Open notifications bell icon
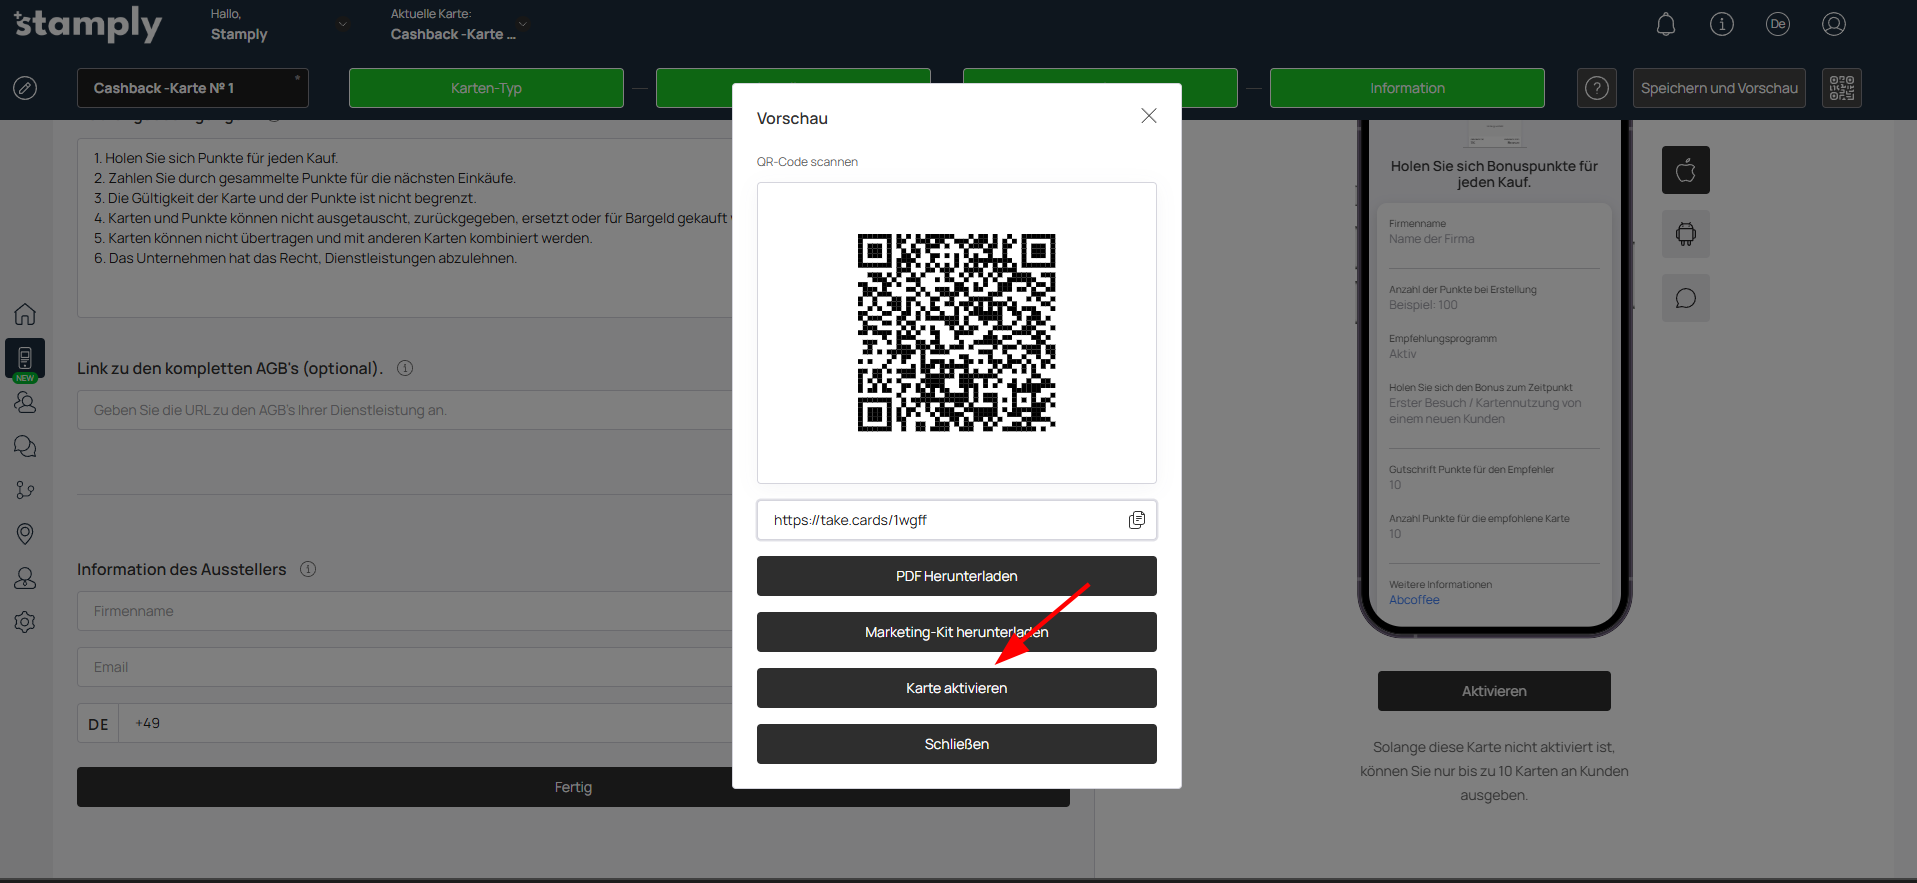The width and height of the screenshot is (1917, 883). pyautogui.click(x=1665, y=25)
